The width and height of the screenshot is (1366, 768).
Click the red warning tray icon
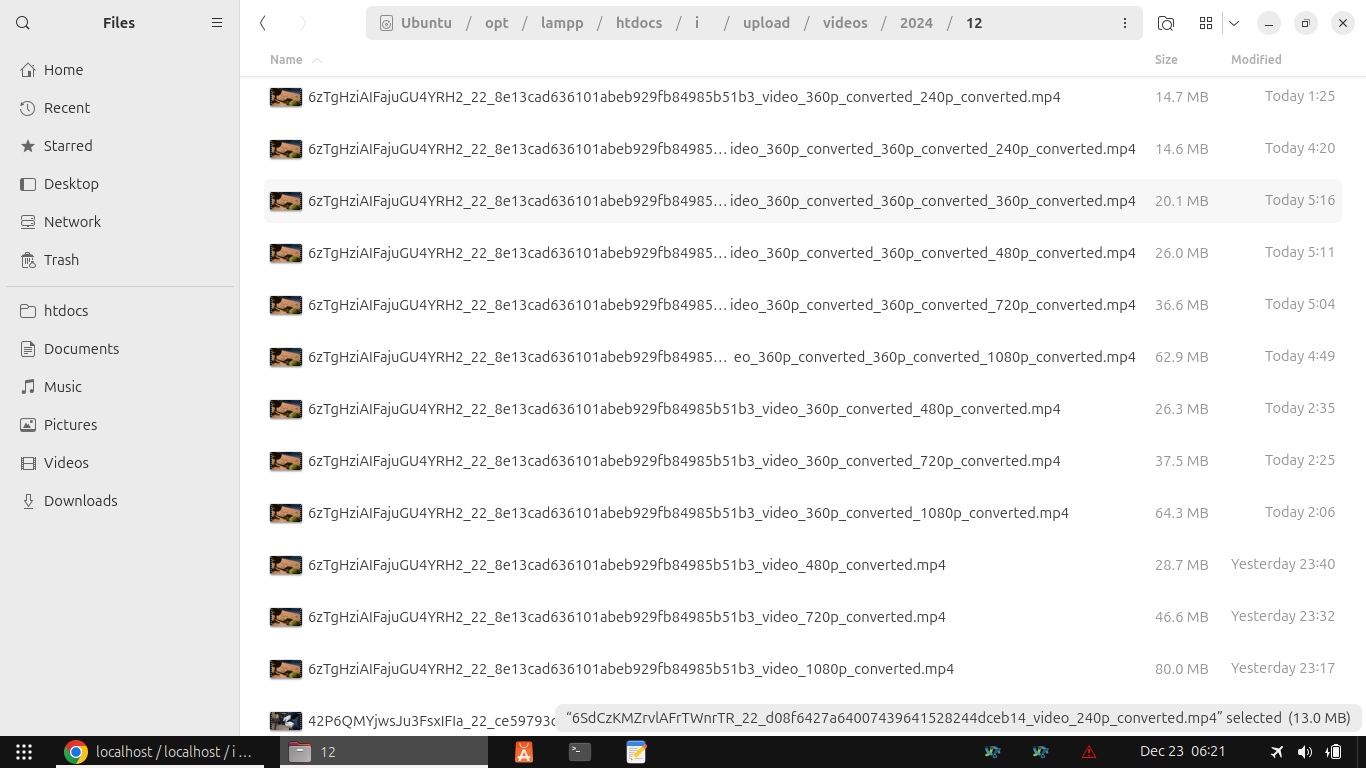(x=1089, y=752)
